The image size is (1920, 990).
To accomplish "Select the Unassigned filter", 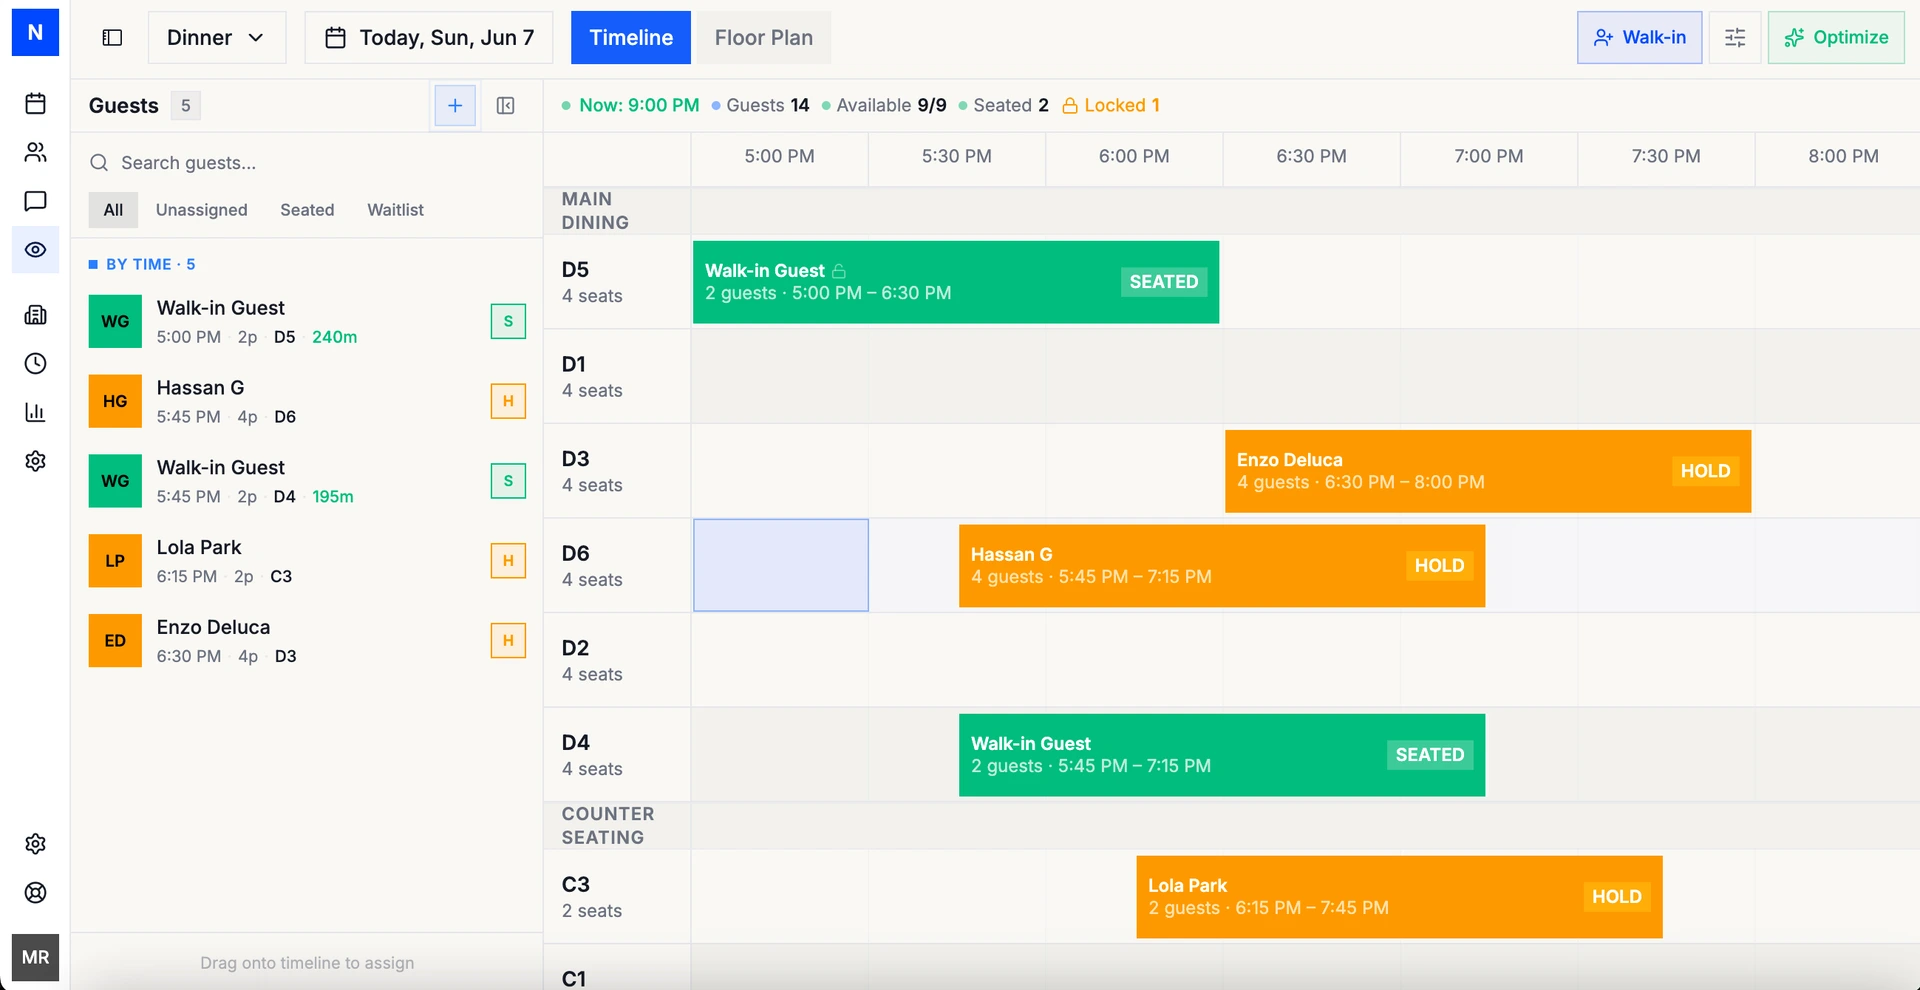I will tap(201, 210).
